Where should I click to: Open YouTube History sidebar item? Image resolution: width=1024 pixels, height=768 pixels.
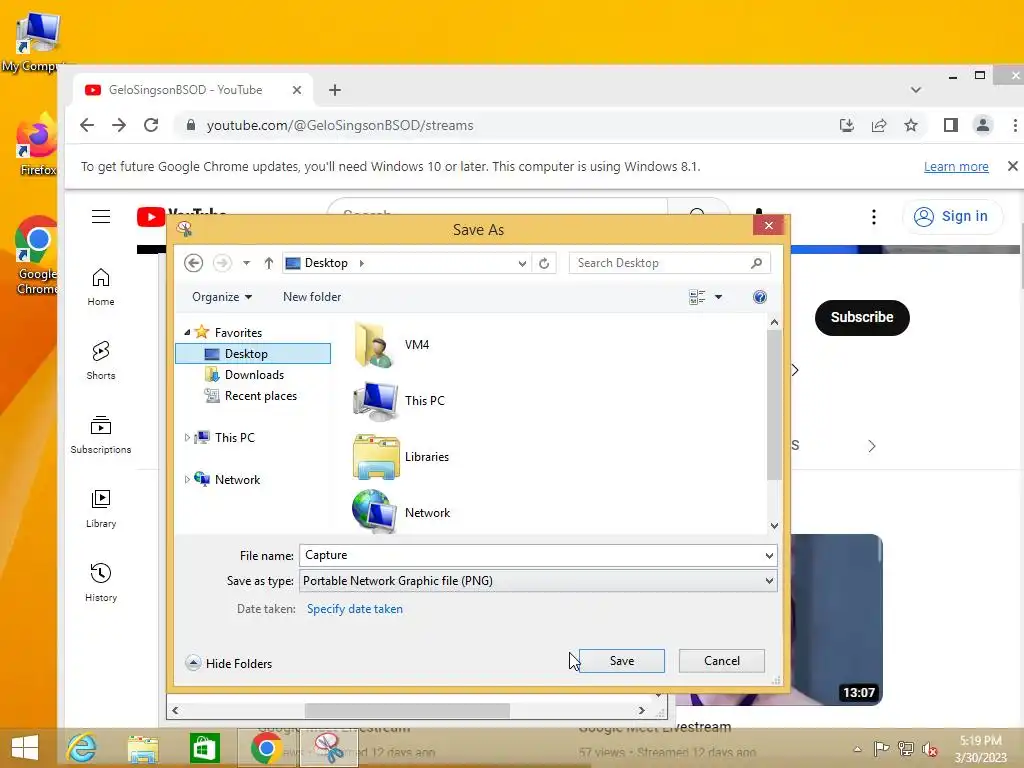[101, 583]
